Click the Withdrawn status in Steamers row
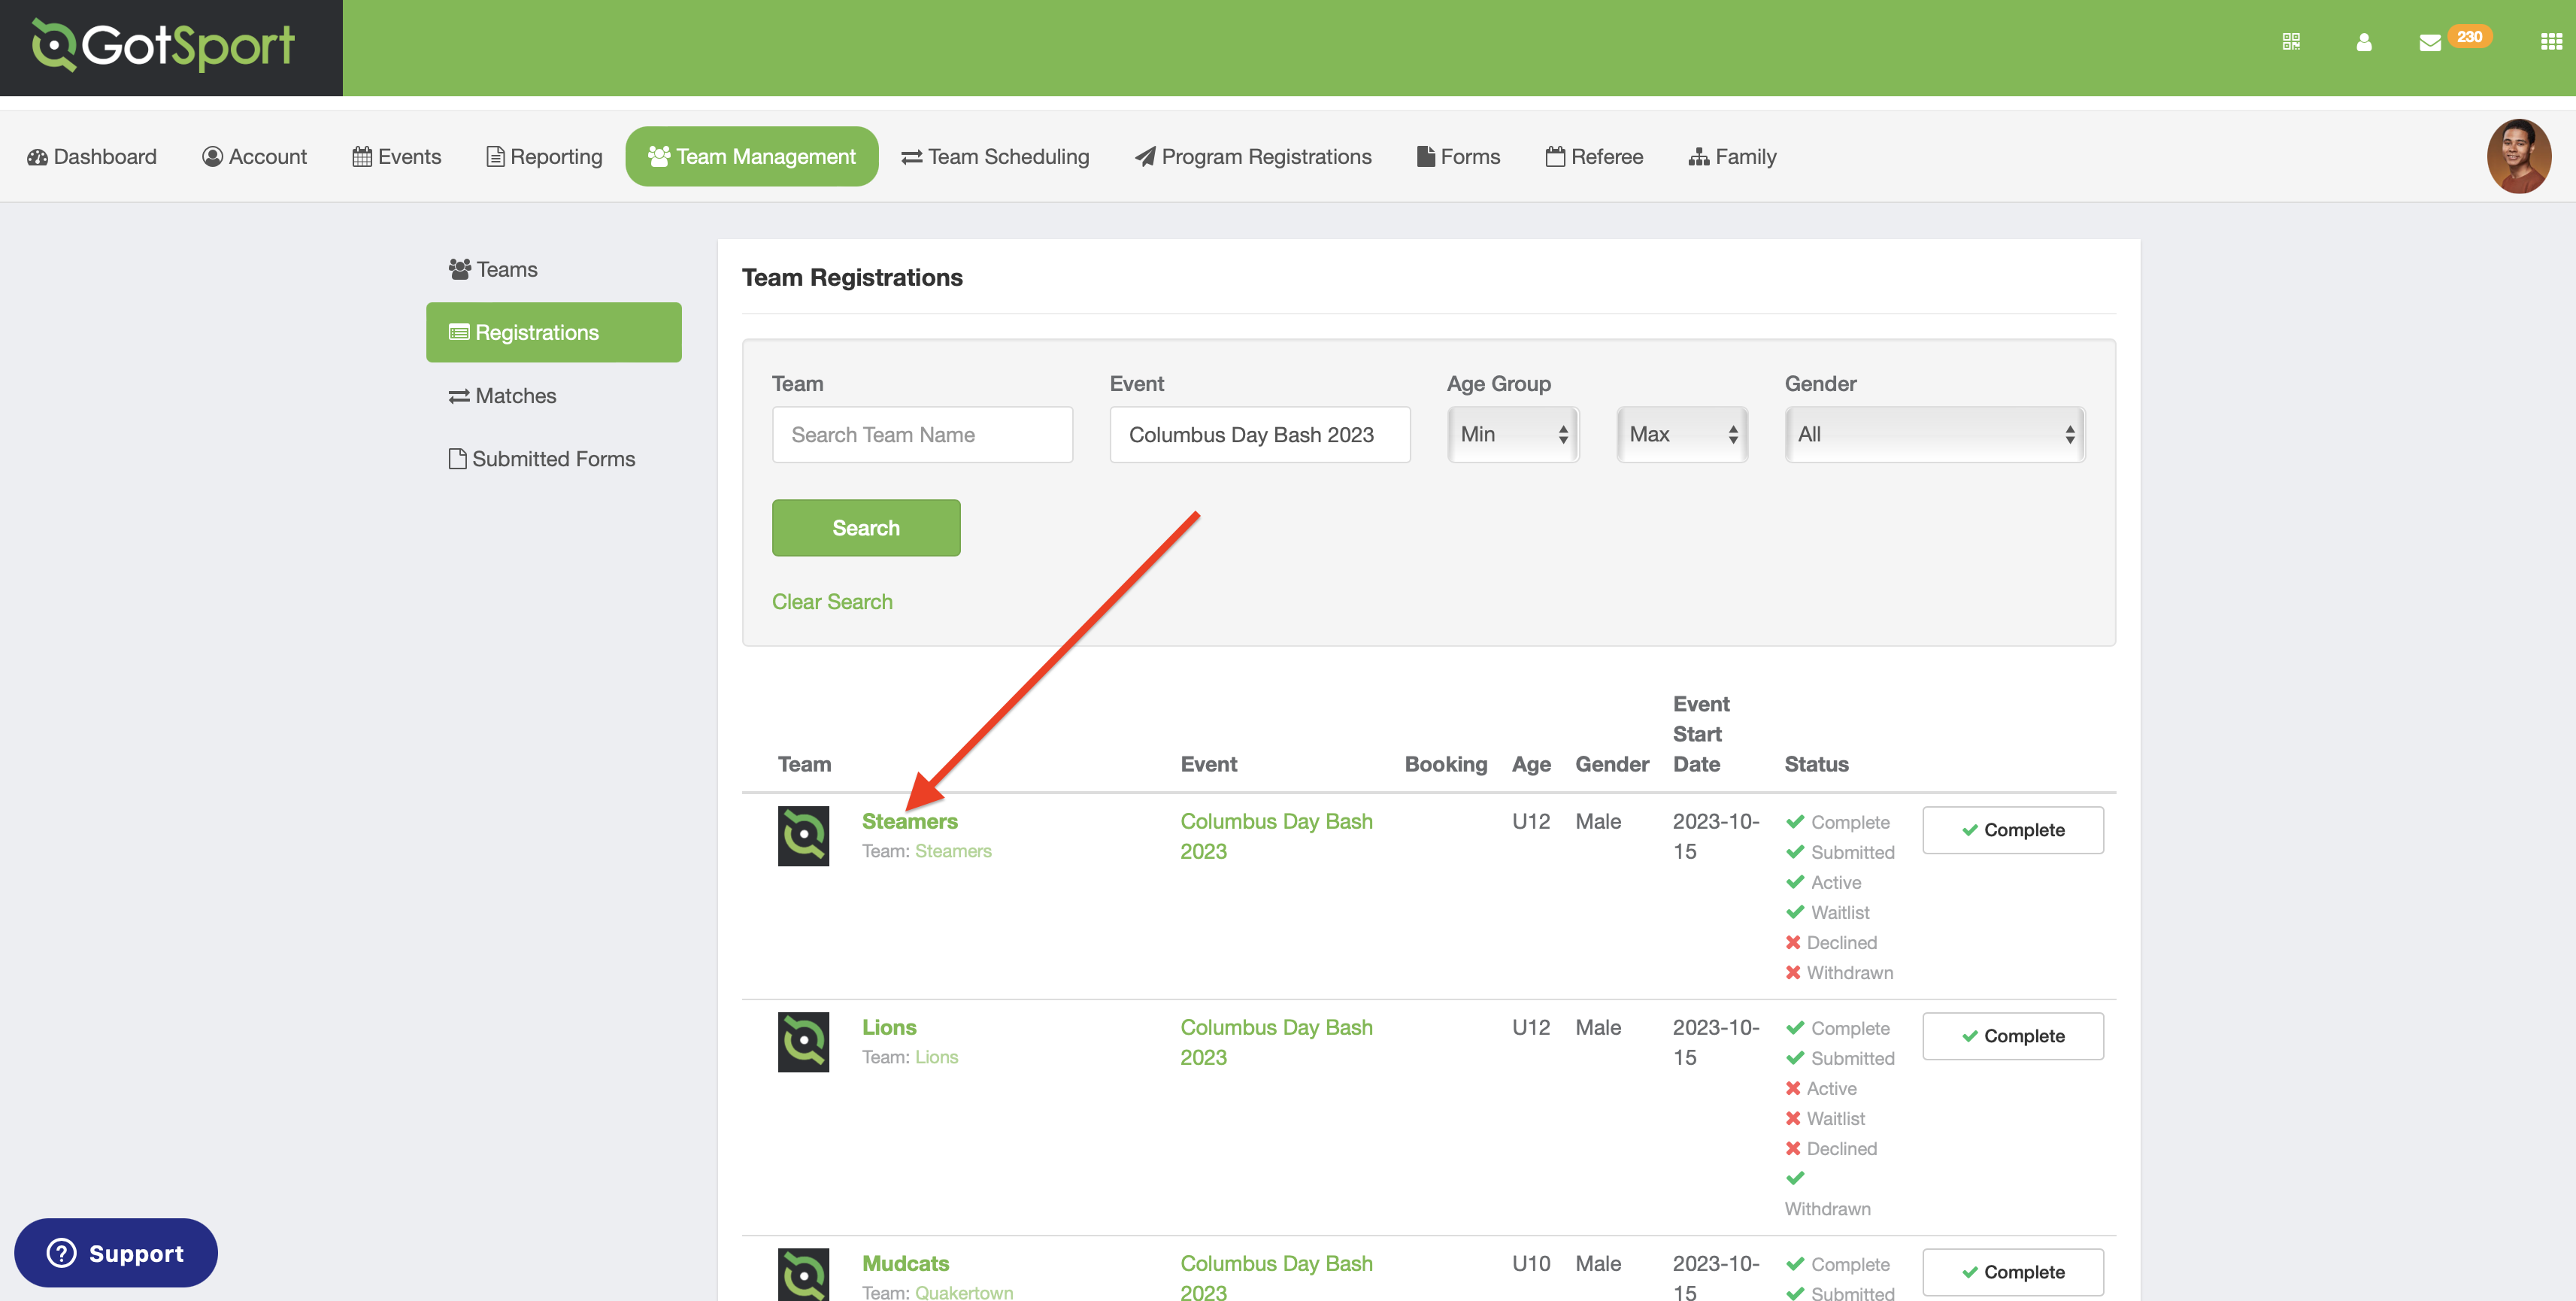 click(x=1839, y=973)
